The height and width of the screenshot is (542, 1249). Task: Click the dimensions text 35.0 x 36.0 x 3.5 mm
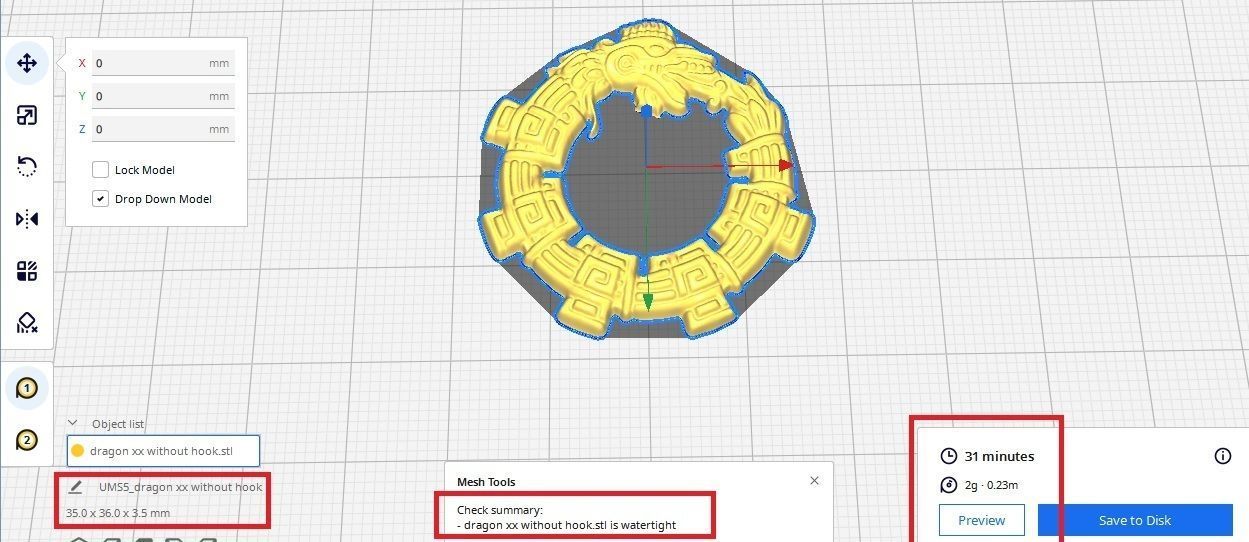coord(118,513)
